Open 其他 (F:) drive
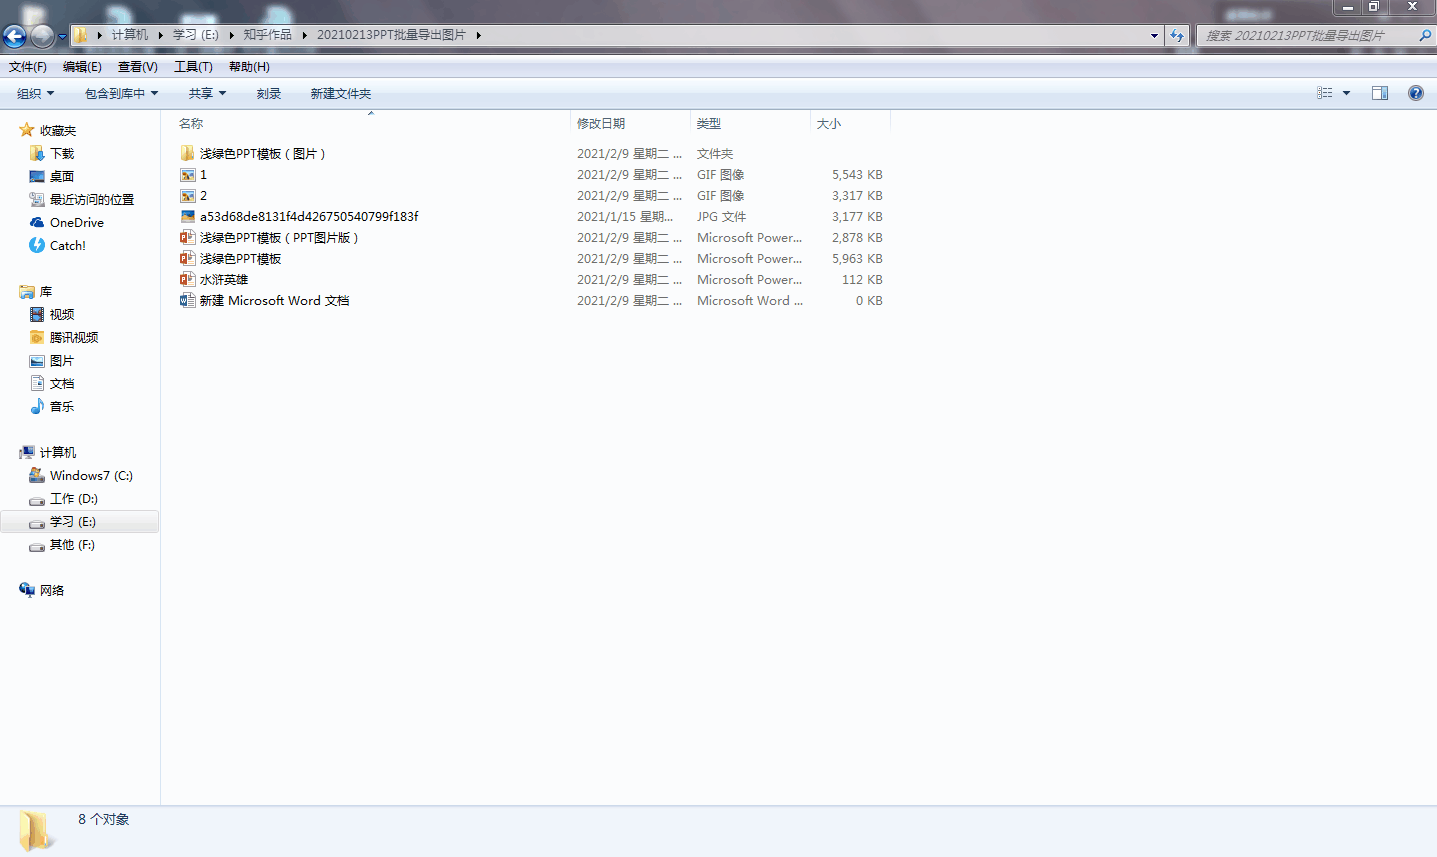 [72, 545]
